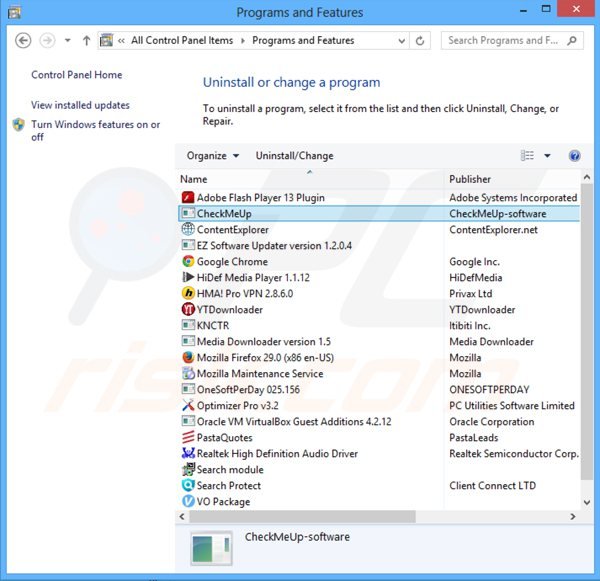600x581 pixels.
Task: Click Programs and Features breadcrumb
Action: [x=303, y=41]
